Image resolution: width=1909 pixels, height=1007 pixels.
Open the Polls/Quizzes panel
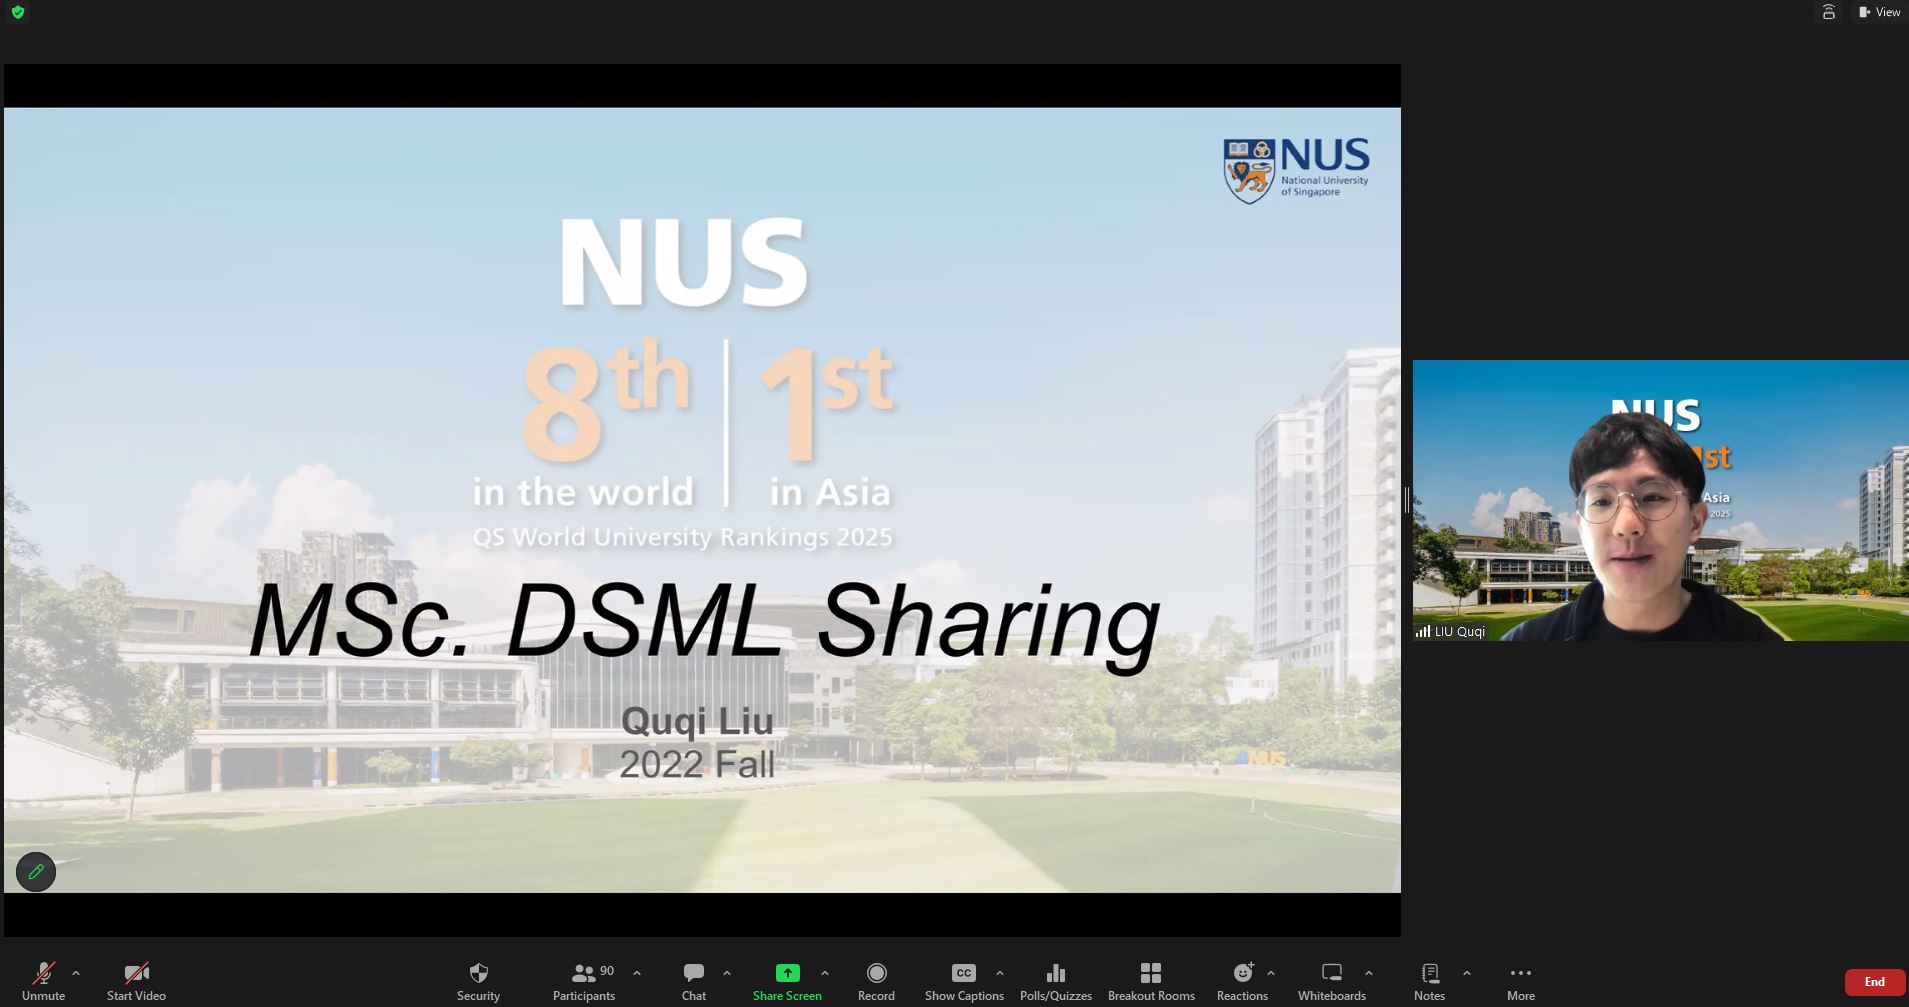[1055, 979]
